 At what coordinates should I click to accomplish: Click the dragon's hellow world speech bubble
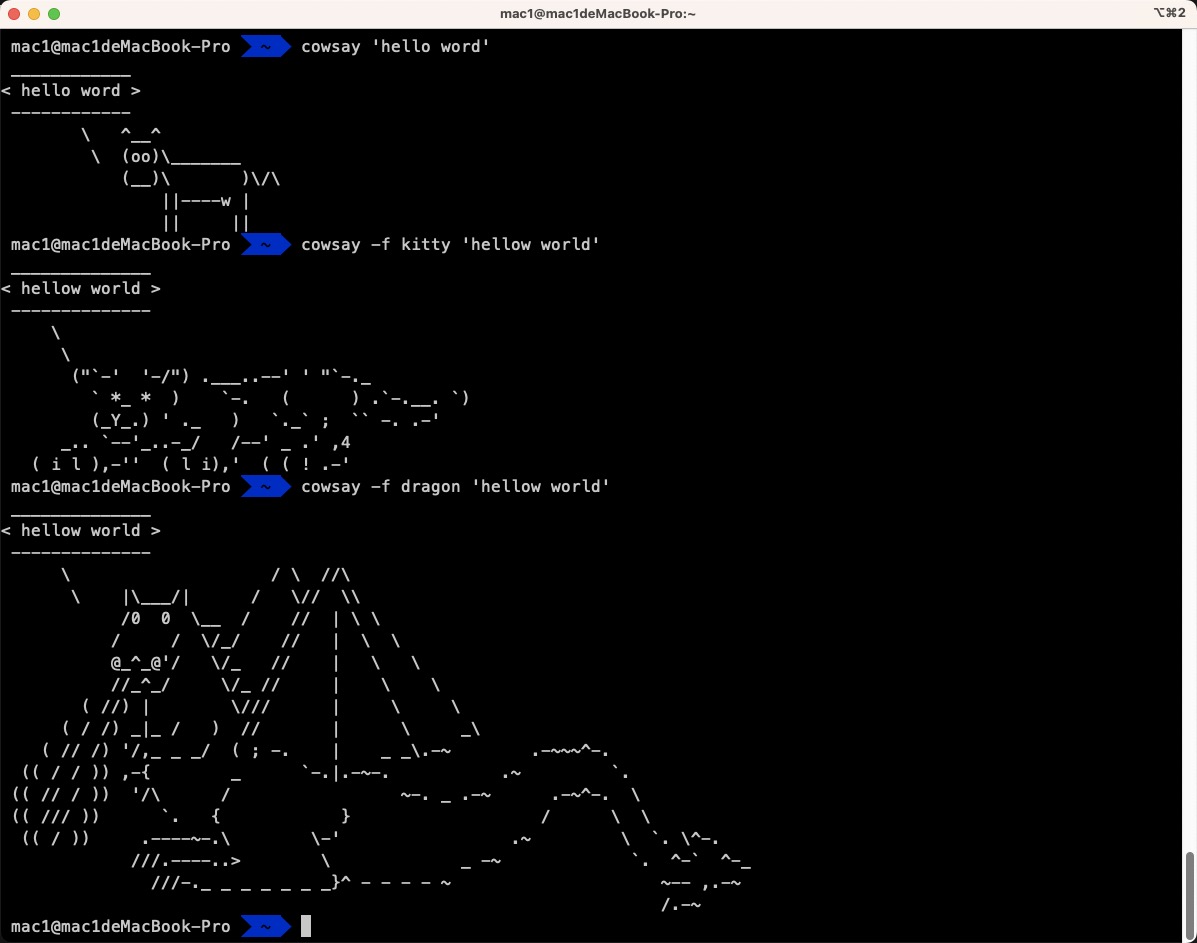tap(80, 530)
